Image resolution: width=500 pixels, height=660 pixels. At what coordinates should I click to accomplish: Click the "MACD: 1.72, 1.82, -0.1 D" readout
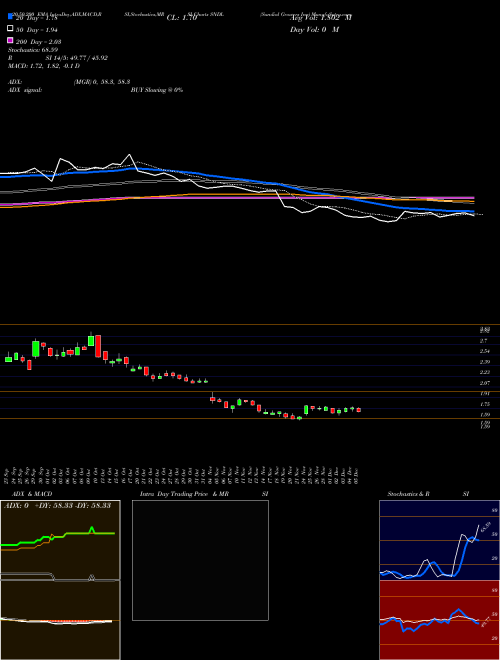point(44,66)
